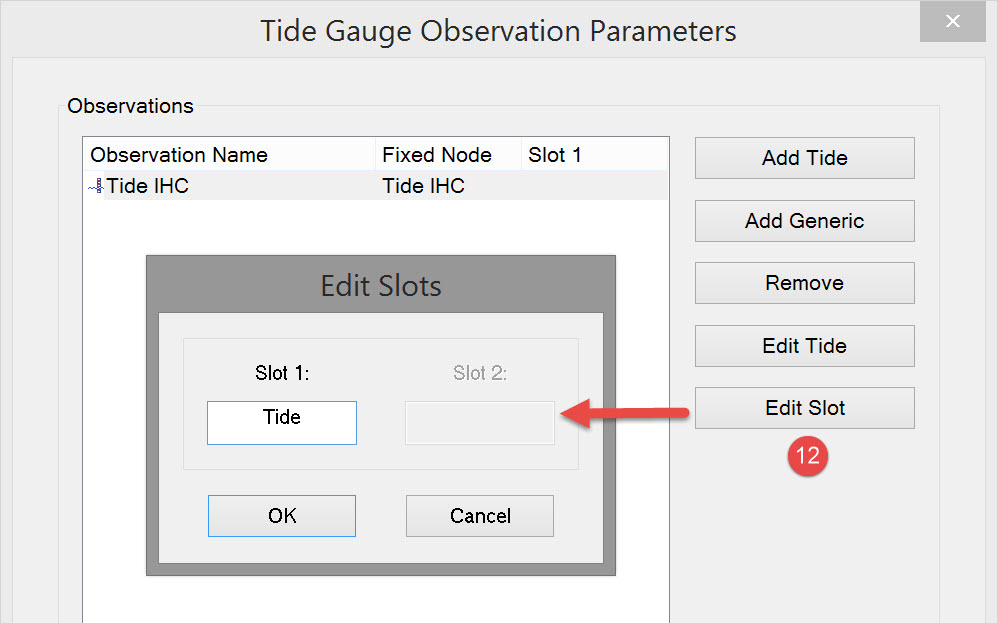Cancel the Edit Slots dialog
The image size is (998, 623).
point(480,516)
